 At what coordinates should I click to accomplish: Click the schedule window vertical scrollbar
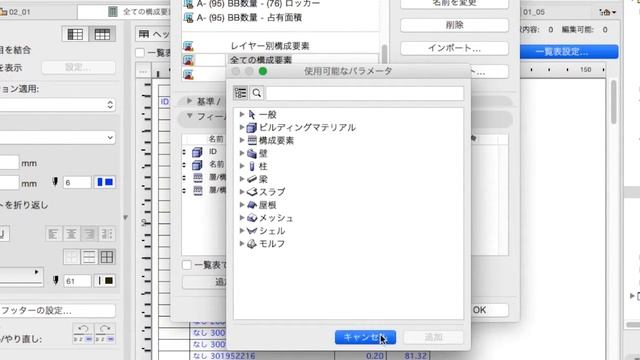click(613, 102)
